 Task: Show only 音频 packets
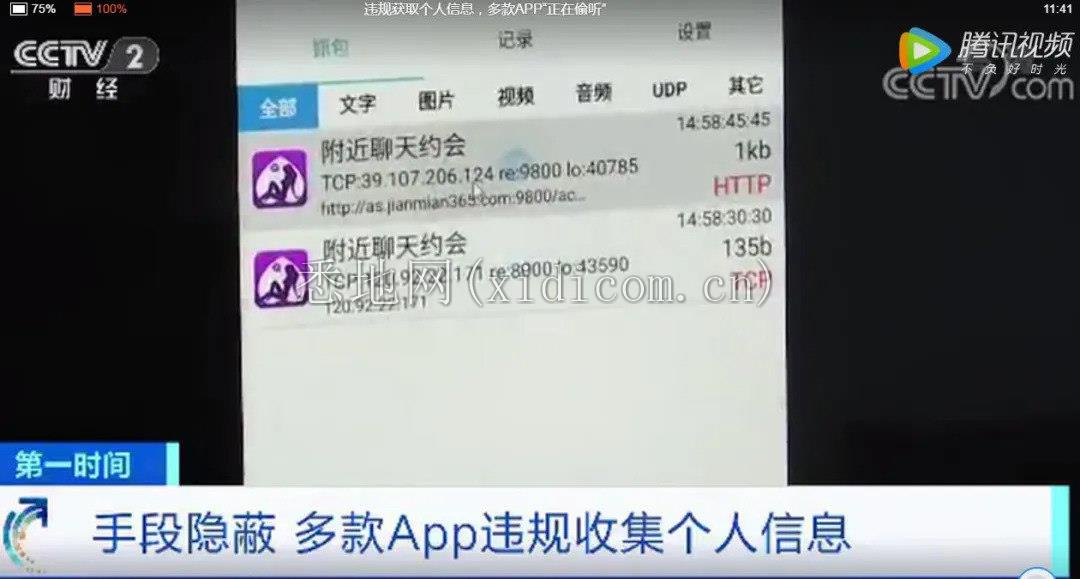pos(594,92)
